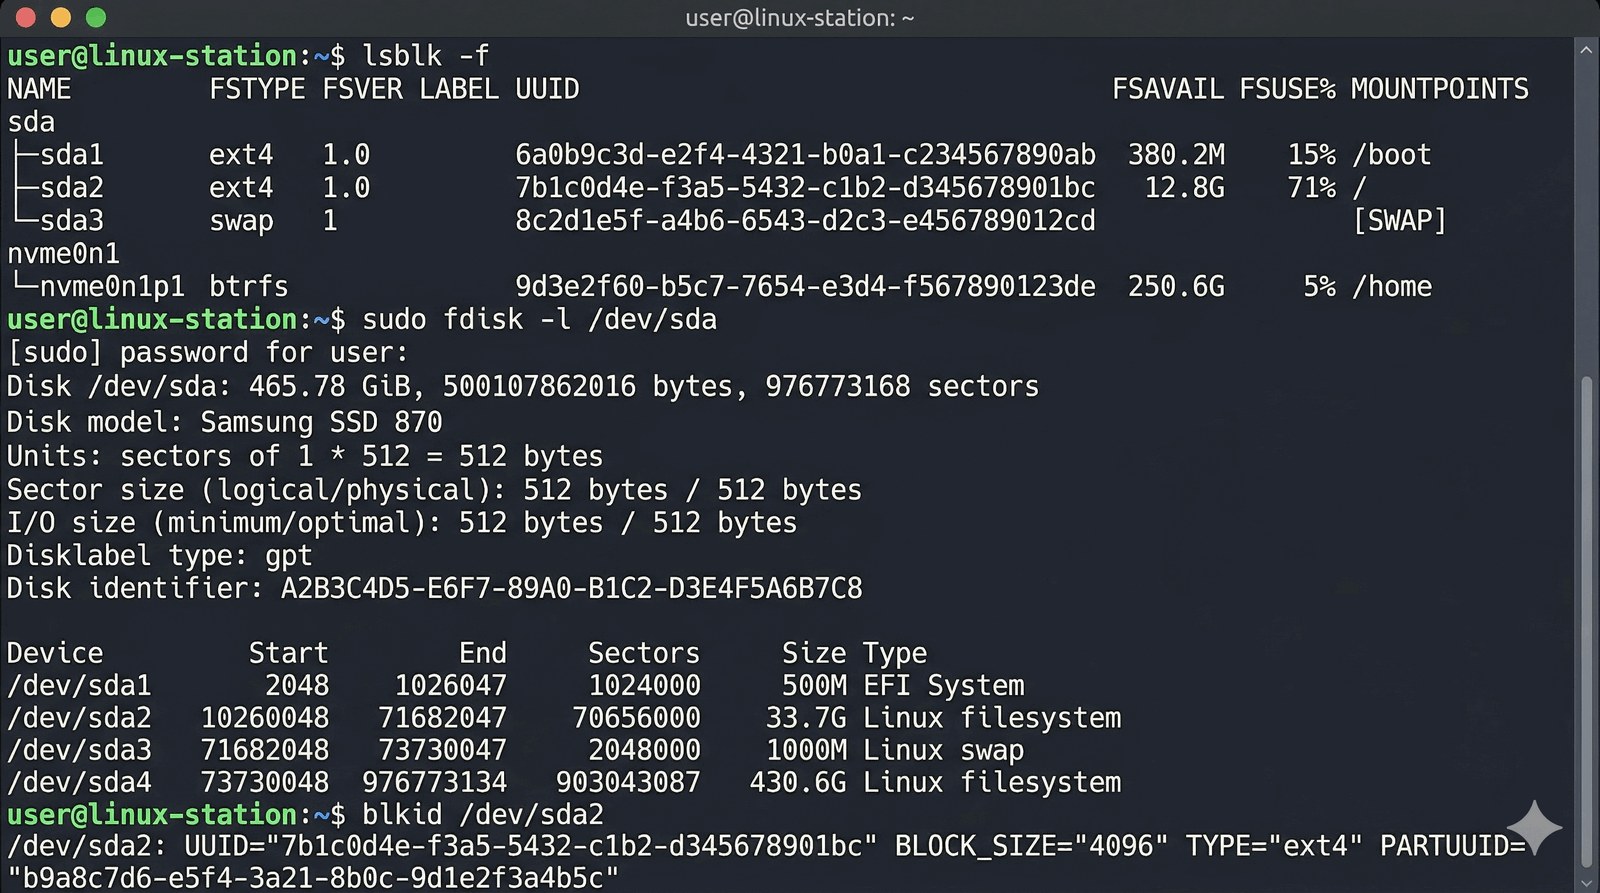Viewport: 1600px width, 893px height.
Task: Click the scrollbar down arrow
Action: [1585, 884]
